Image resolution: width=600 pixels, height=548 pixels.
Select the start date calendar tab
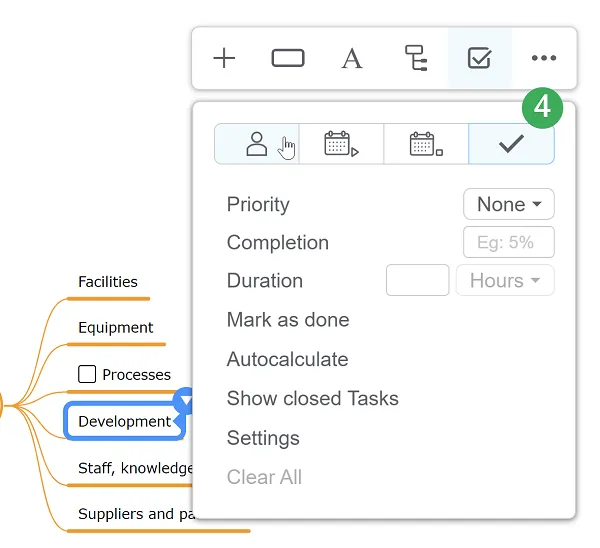tap(341, 144)
